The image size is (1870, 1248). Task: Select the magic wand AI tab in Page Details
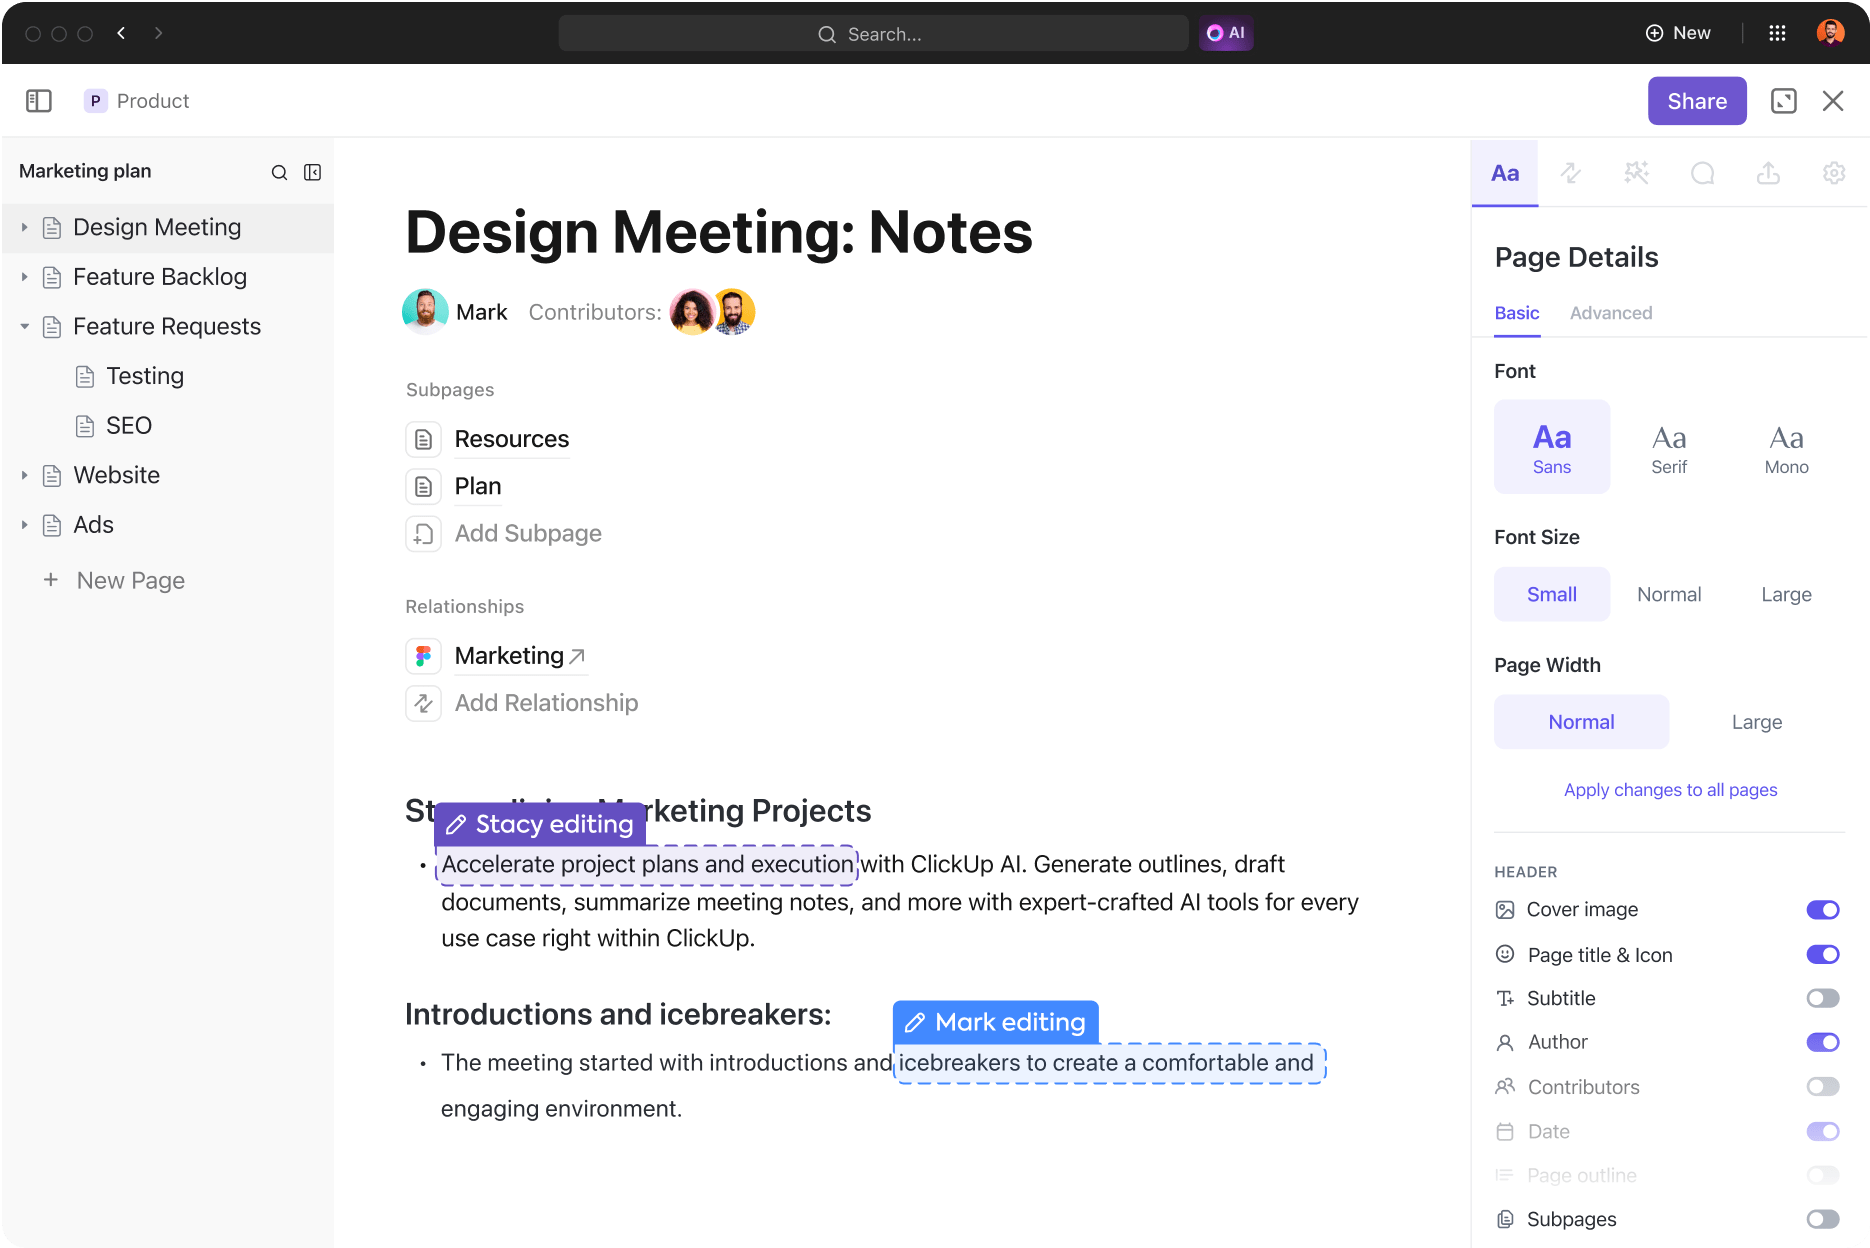1637,173
